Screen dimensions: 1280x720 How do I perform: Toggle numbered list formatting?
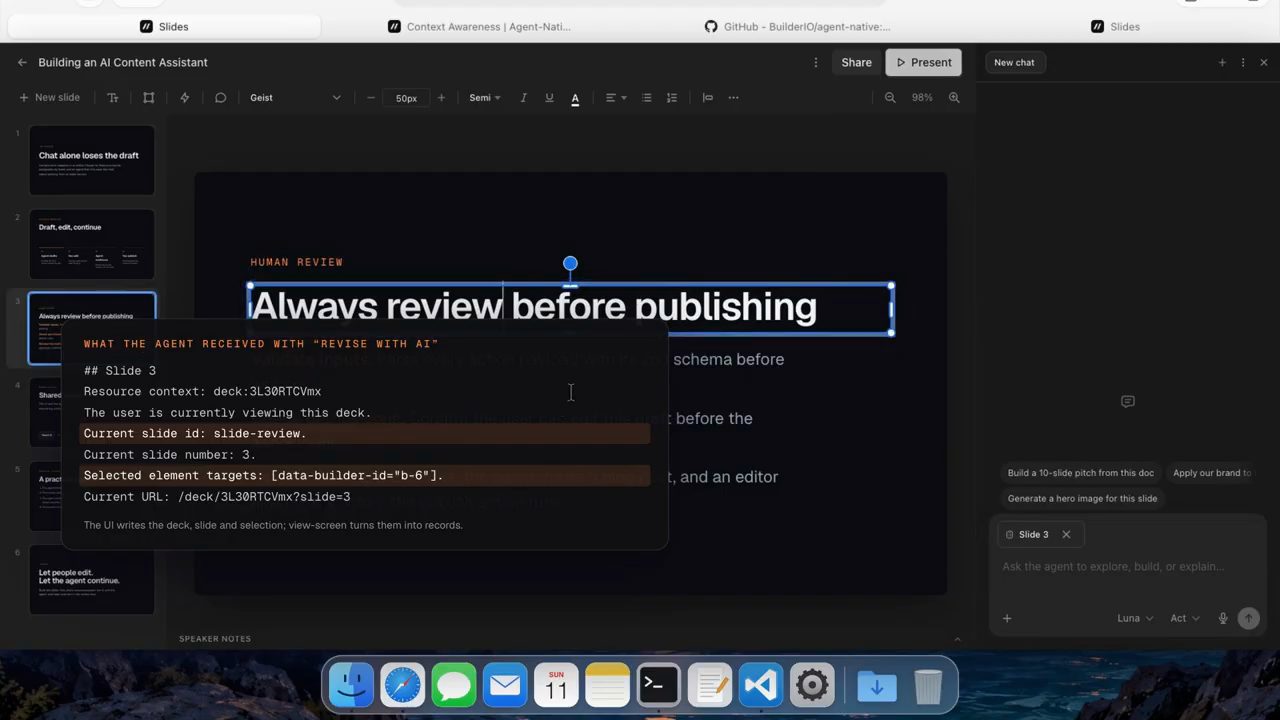(672, 98)
